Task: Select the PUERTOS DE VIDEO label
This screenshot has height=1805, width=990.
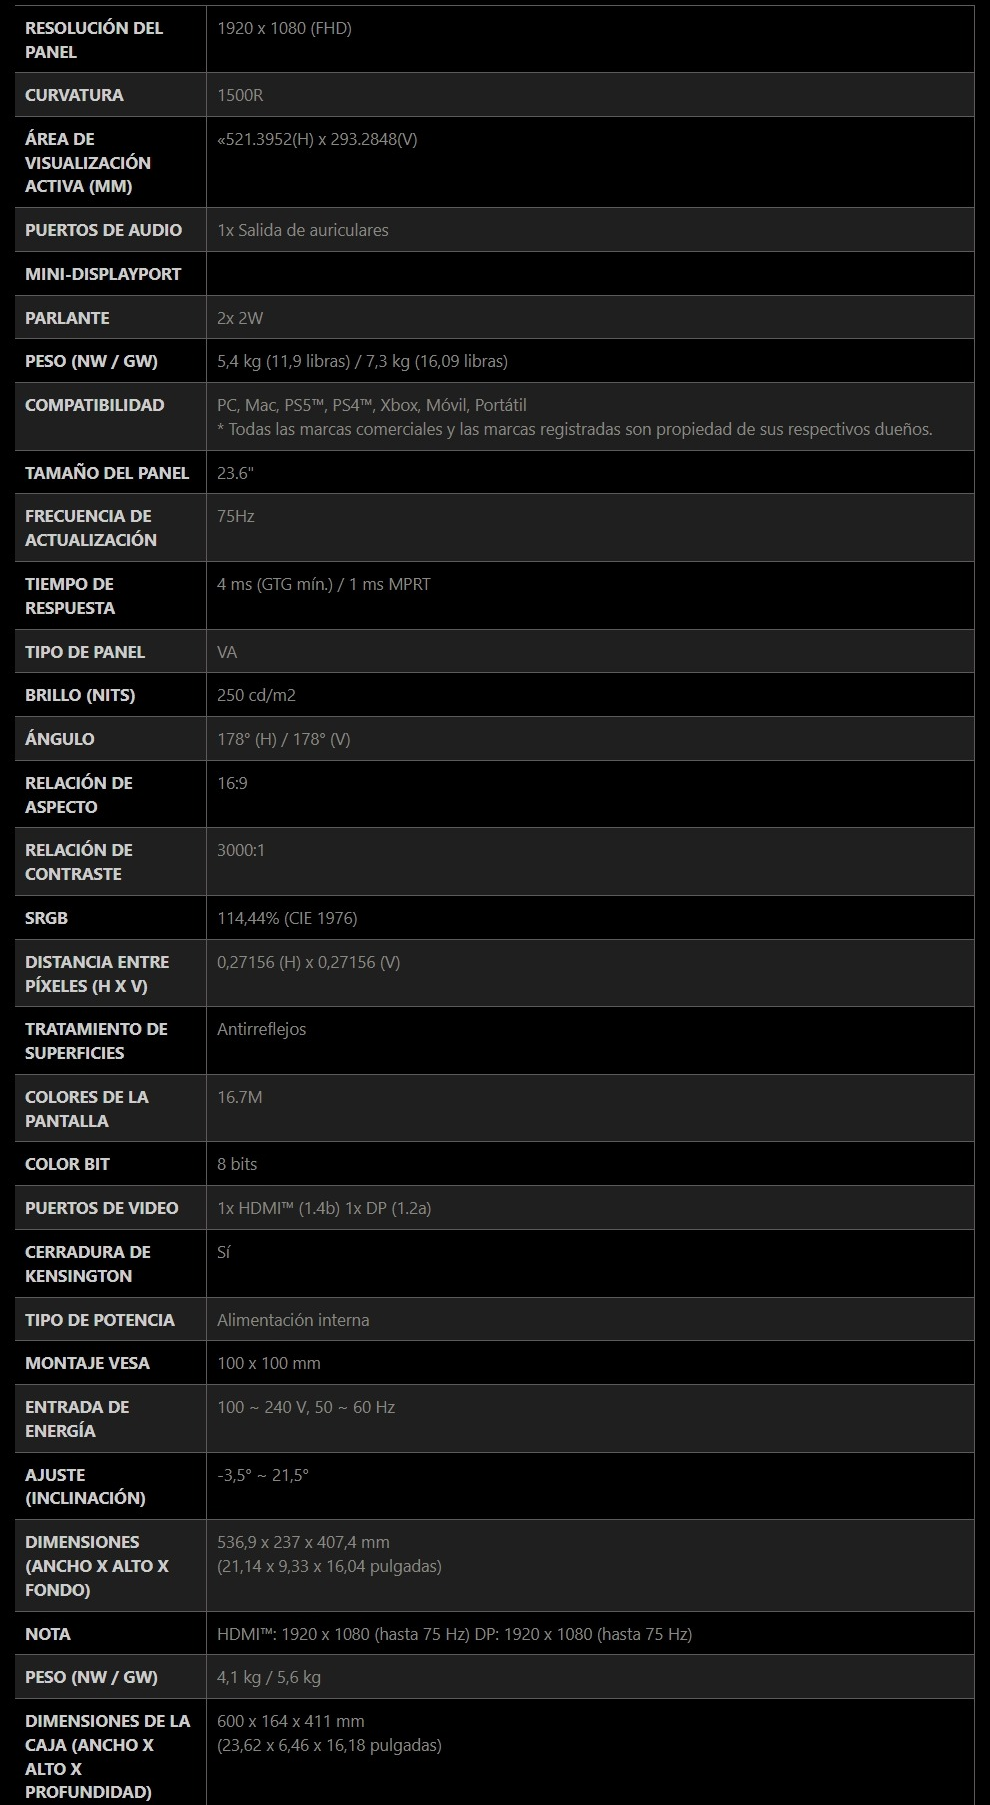Action: (101, 1208)
